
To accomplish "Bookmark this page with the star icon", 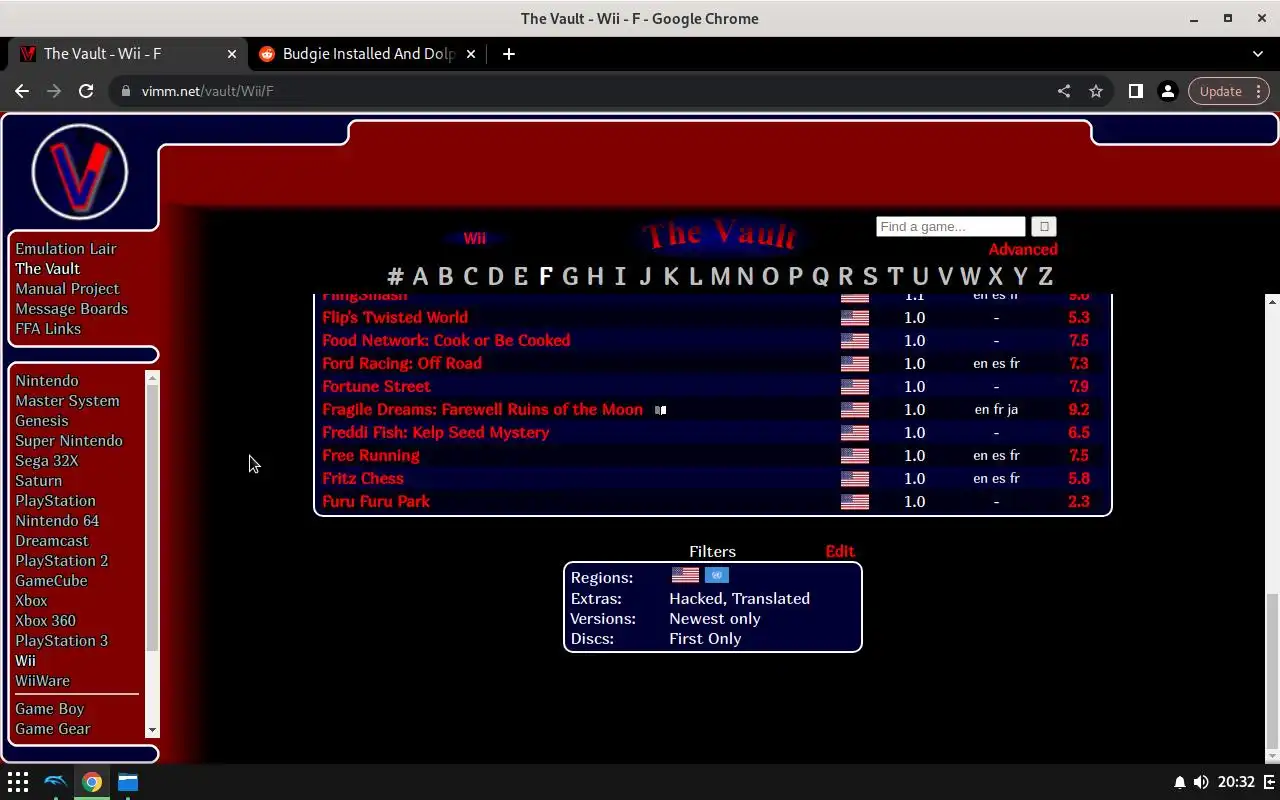I will (x=1096, y=91).
